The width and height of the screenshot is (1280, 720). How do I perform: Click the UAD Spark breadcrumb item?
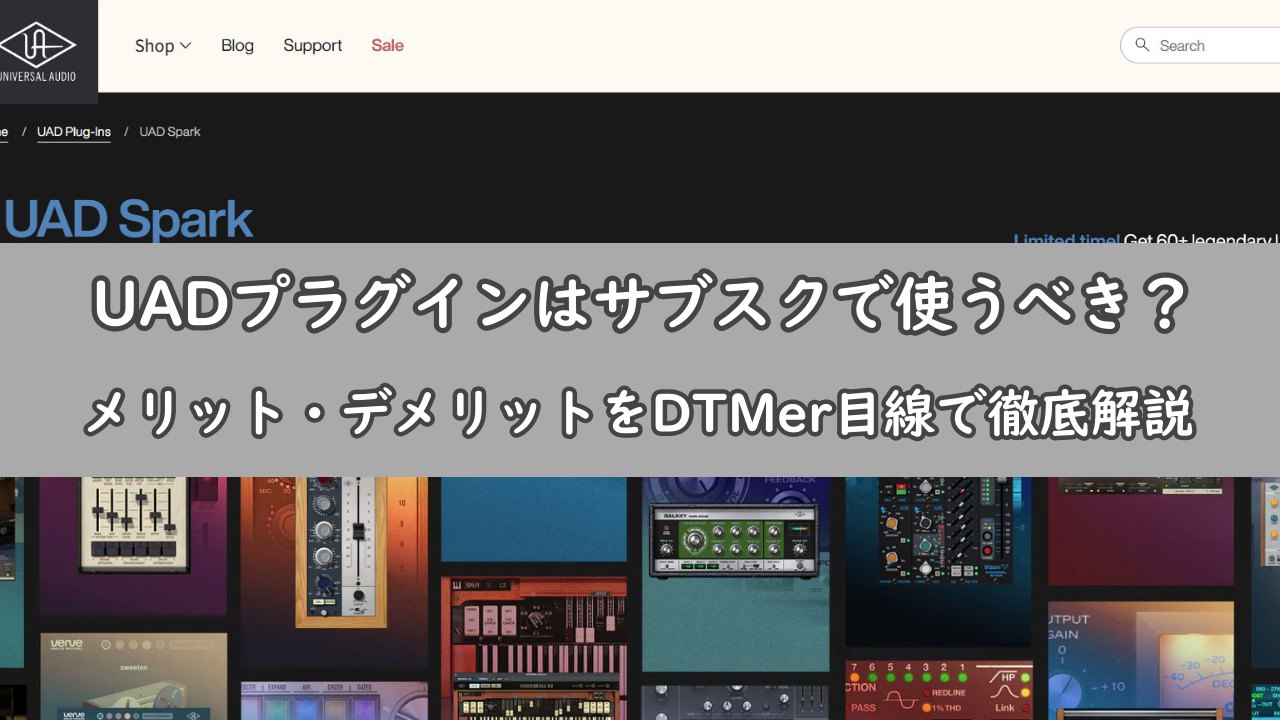point(170,132)
